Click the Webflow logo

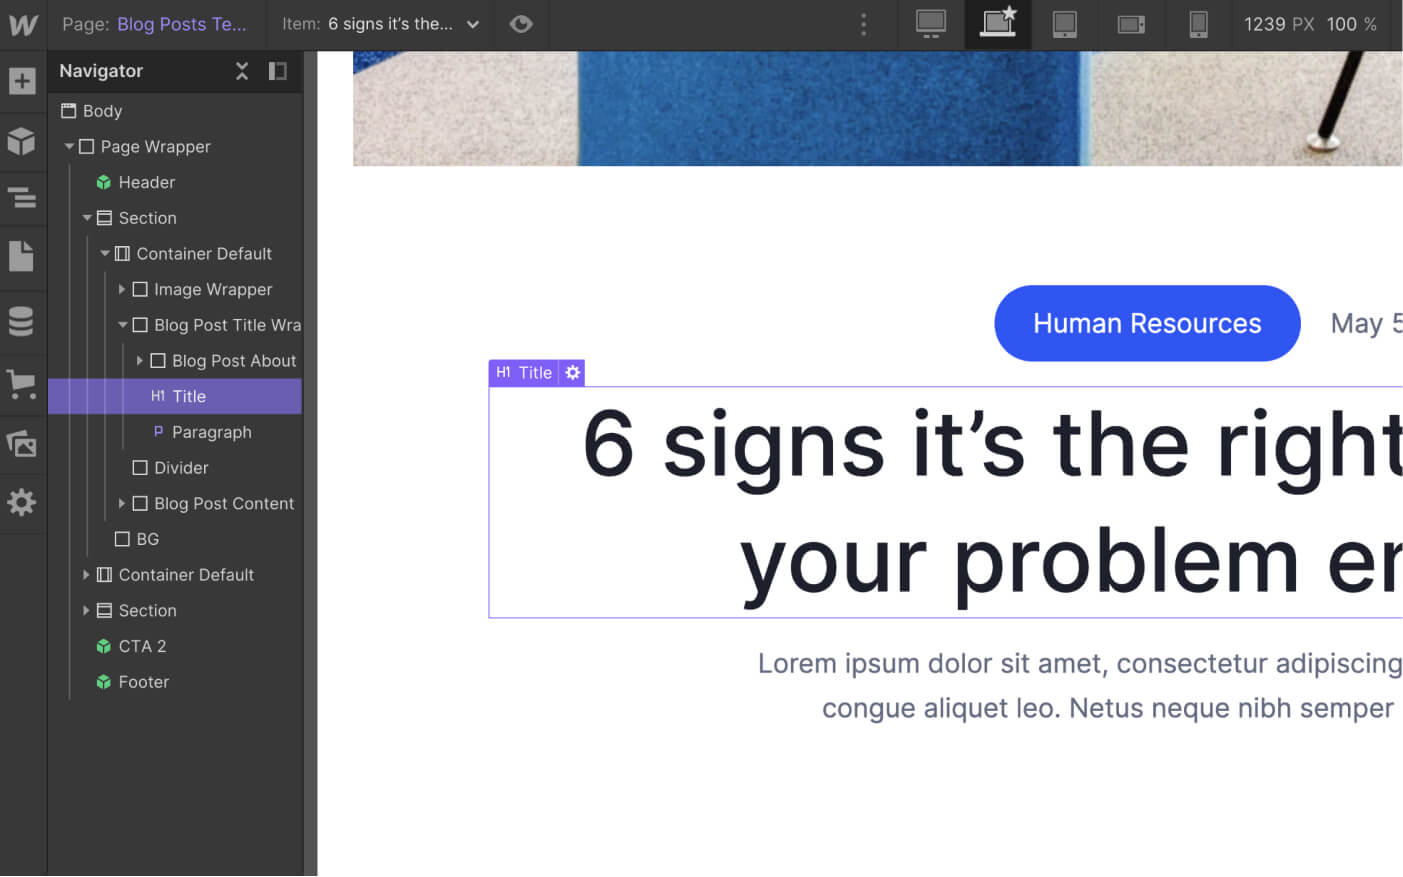pyautogui.click(x=22, y=24)
